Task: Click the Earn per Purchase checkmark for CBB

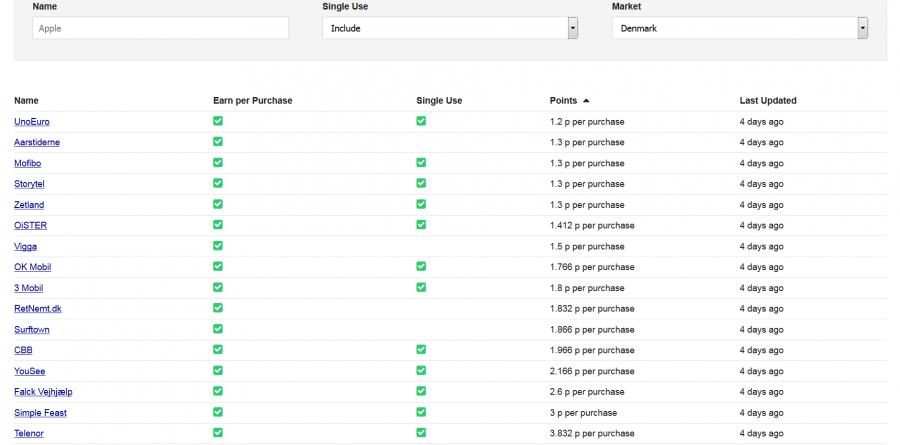Action: pos(218,350)
